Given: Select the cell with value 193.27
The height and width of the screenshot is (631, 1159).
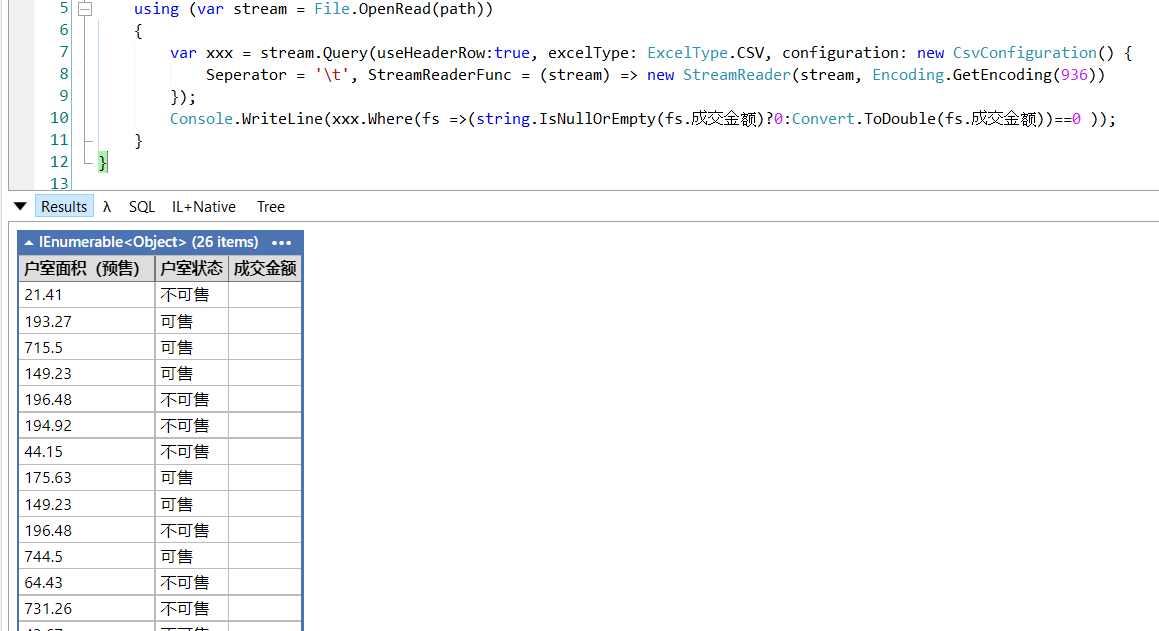Looking at the screenshot, I should (x=86, y=321).
